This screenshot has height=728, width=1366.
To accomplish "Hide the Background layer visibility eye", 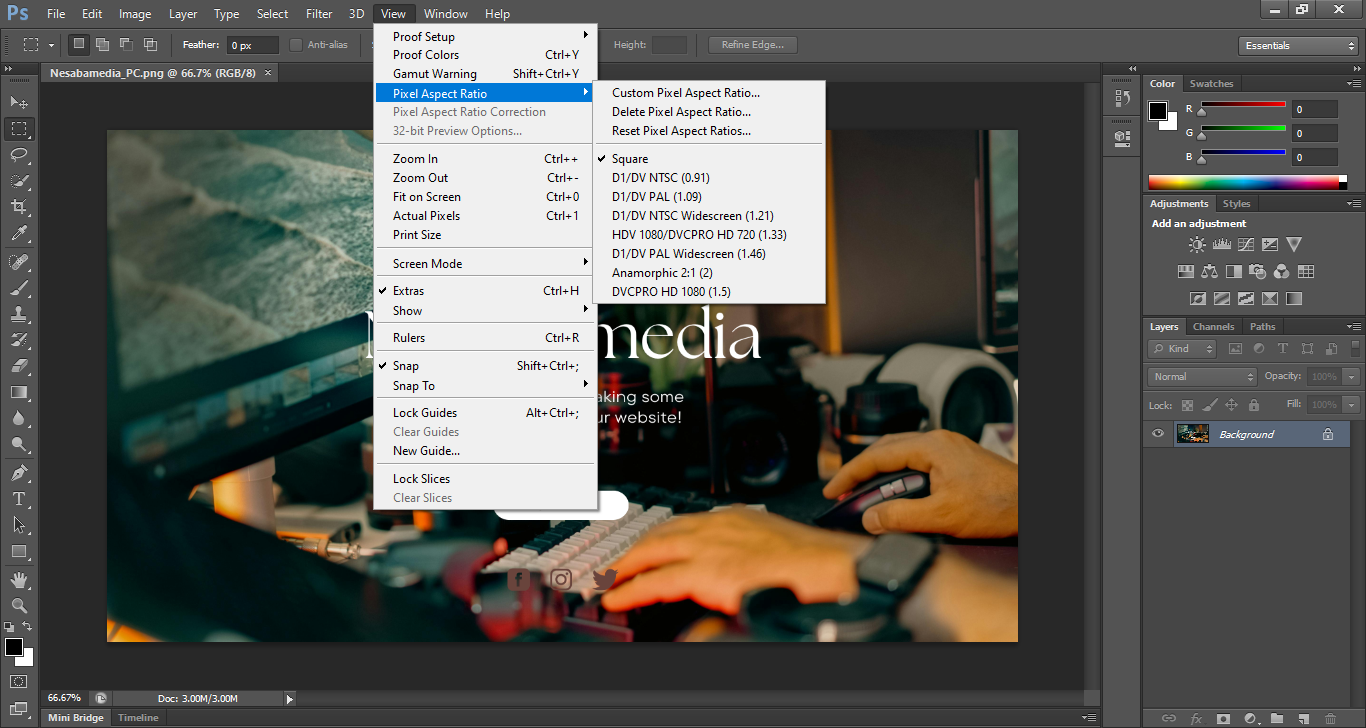I will point(1158,434).
